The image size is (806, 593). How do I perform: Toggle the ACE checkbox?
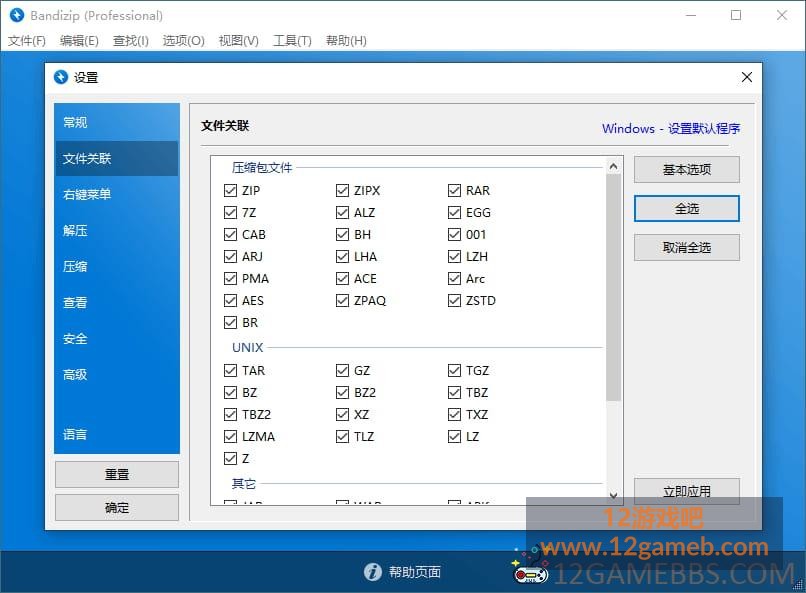coord(342,279)
